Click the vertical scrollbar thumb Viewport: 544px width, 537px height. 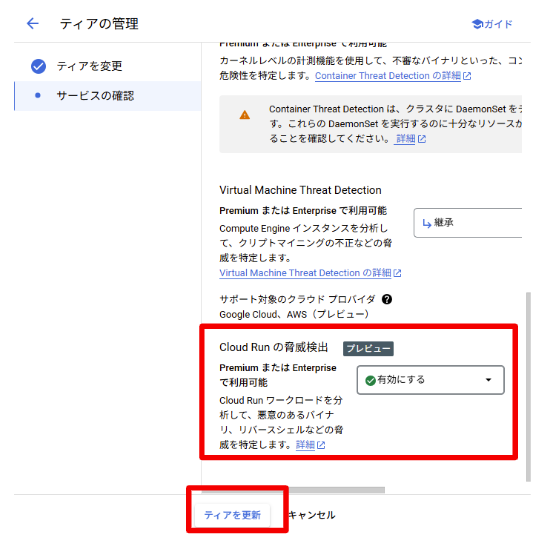528,387
